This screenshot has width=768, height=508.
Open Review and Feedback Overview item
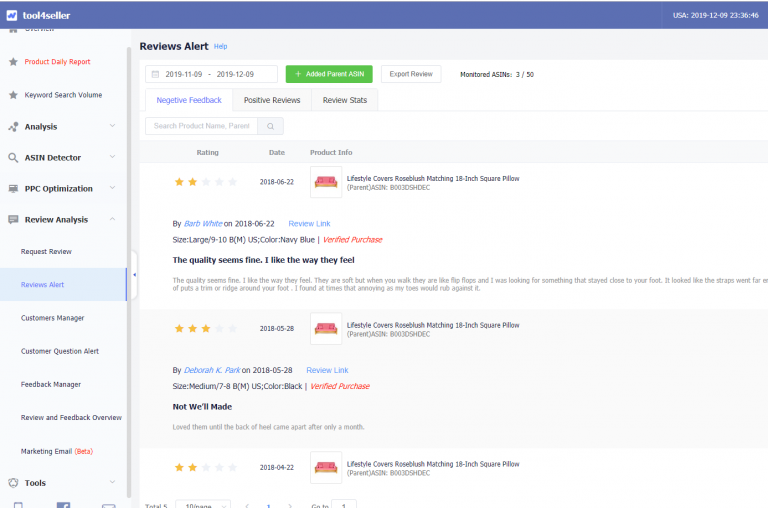point(71,418)
